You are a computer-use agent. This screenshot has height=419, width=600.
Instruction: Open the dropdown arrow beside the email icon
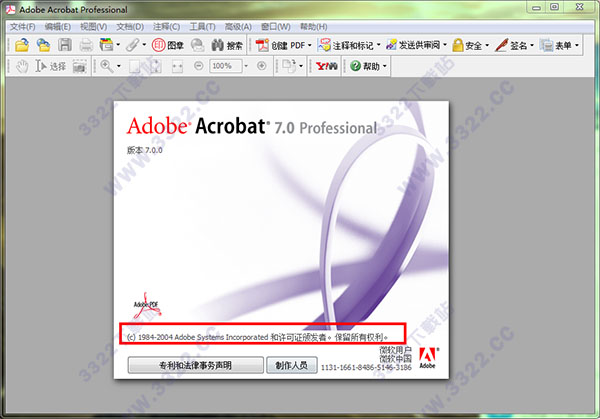(118, 45)
